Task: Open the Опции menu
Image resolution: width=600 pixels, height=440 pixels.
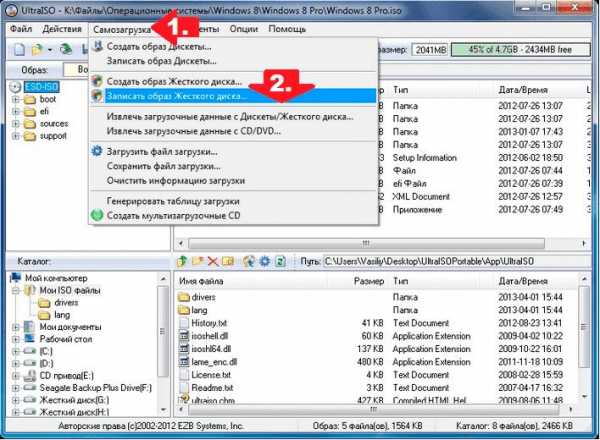Action: point(244,29)
